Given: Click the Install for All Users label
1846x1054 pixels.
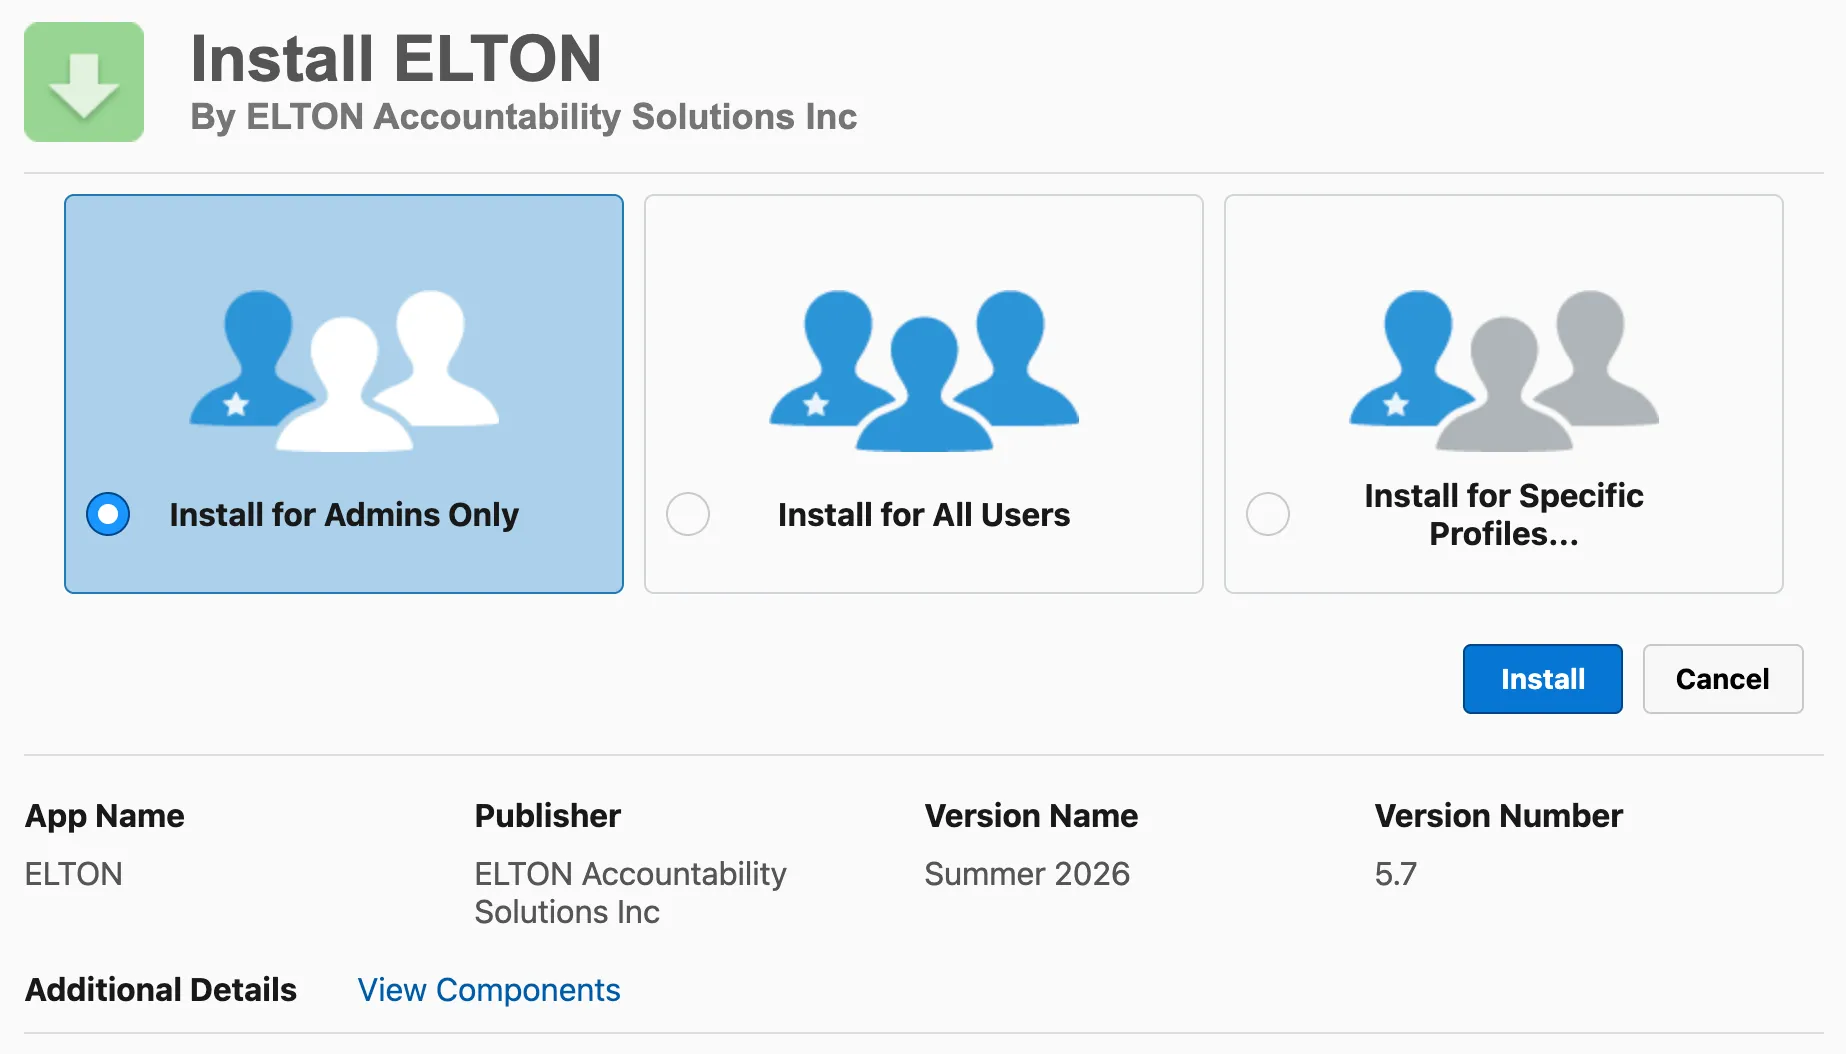Looking at the screenshot, I should 924,514.
